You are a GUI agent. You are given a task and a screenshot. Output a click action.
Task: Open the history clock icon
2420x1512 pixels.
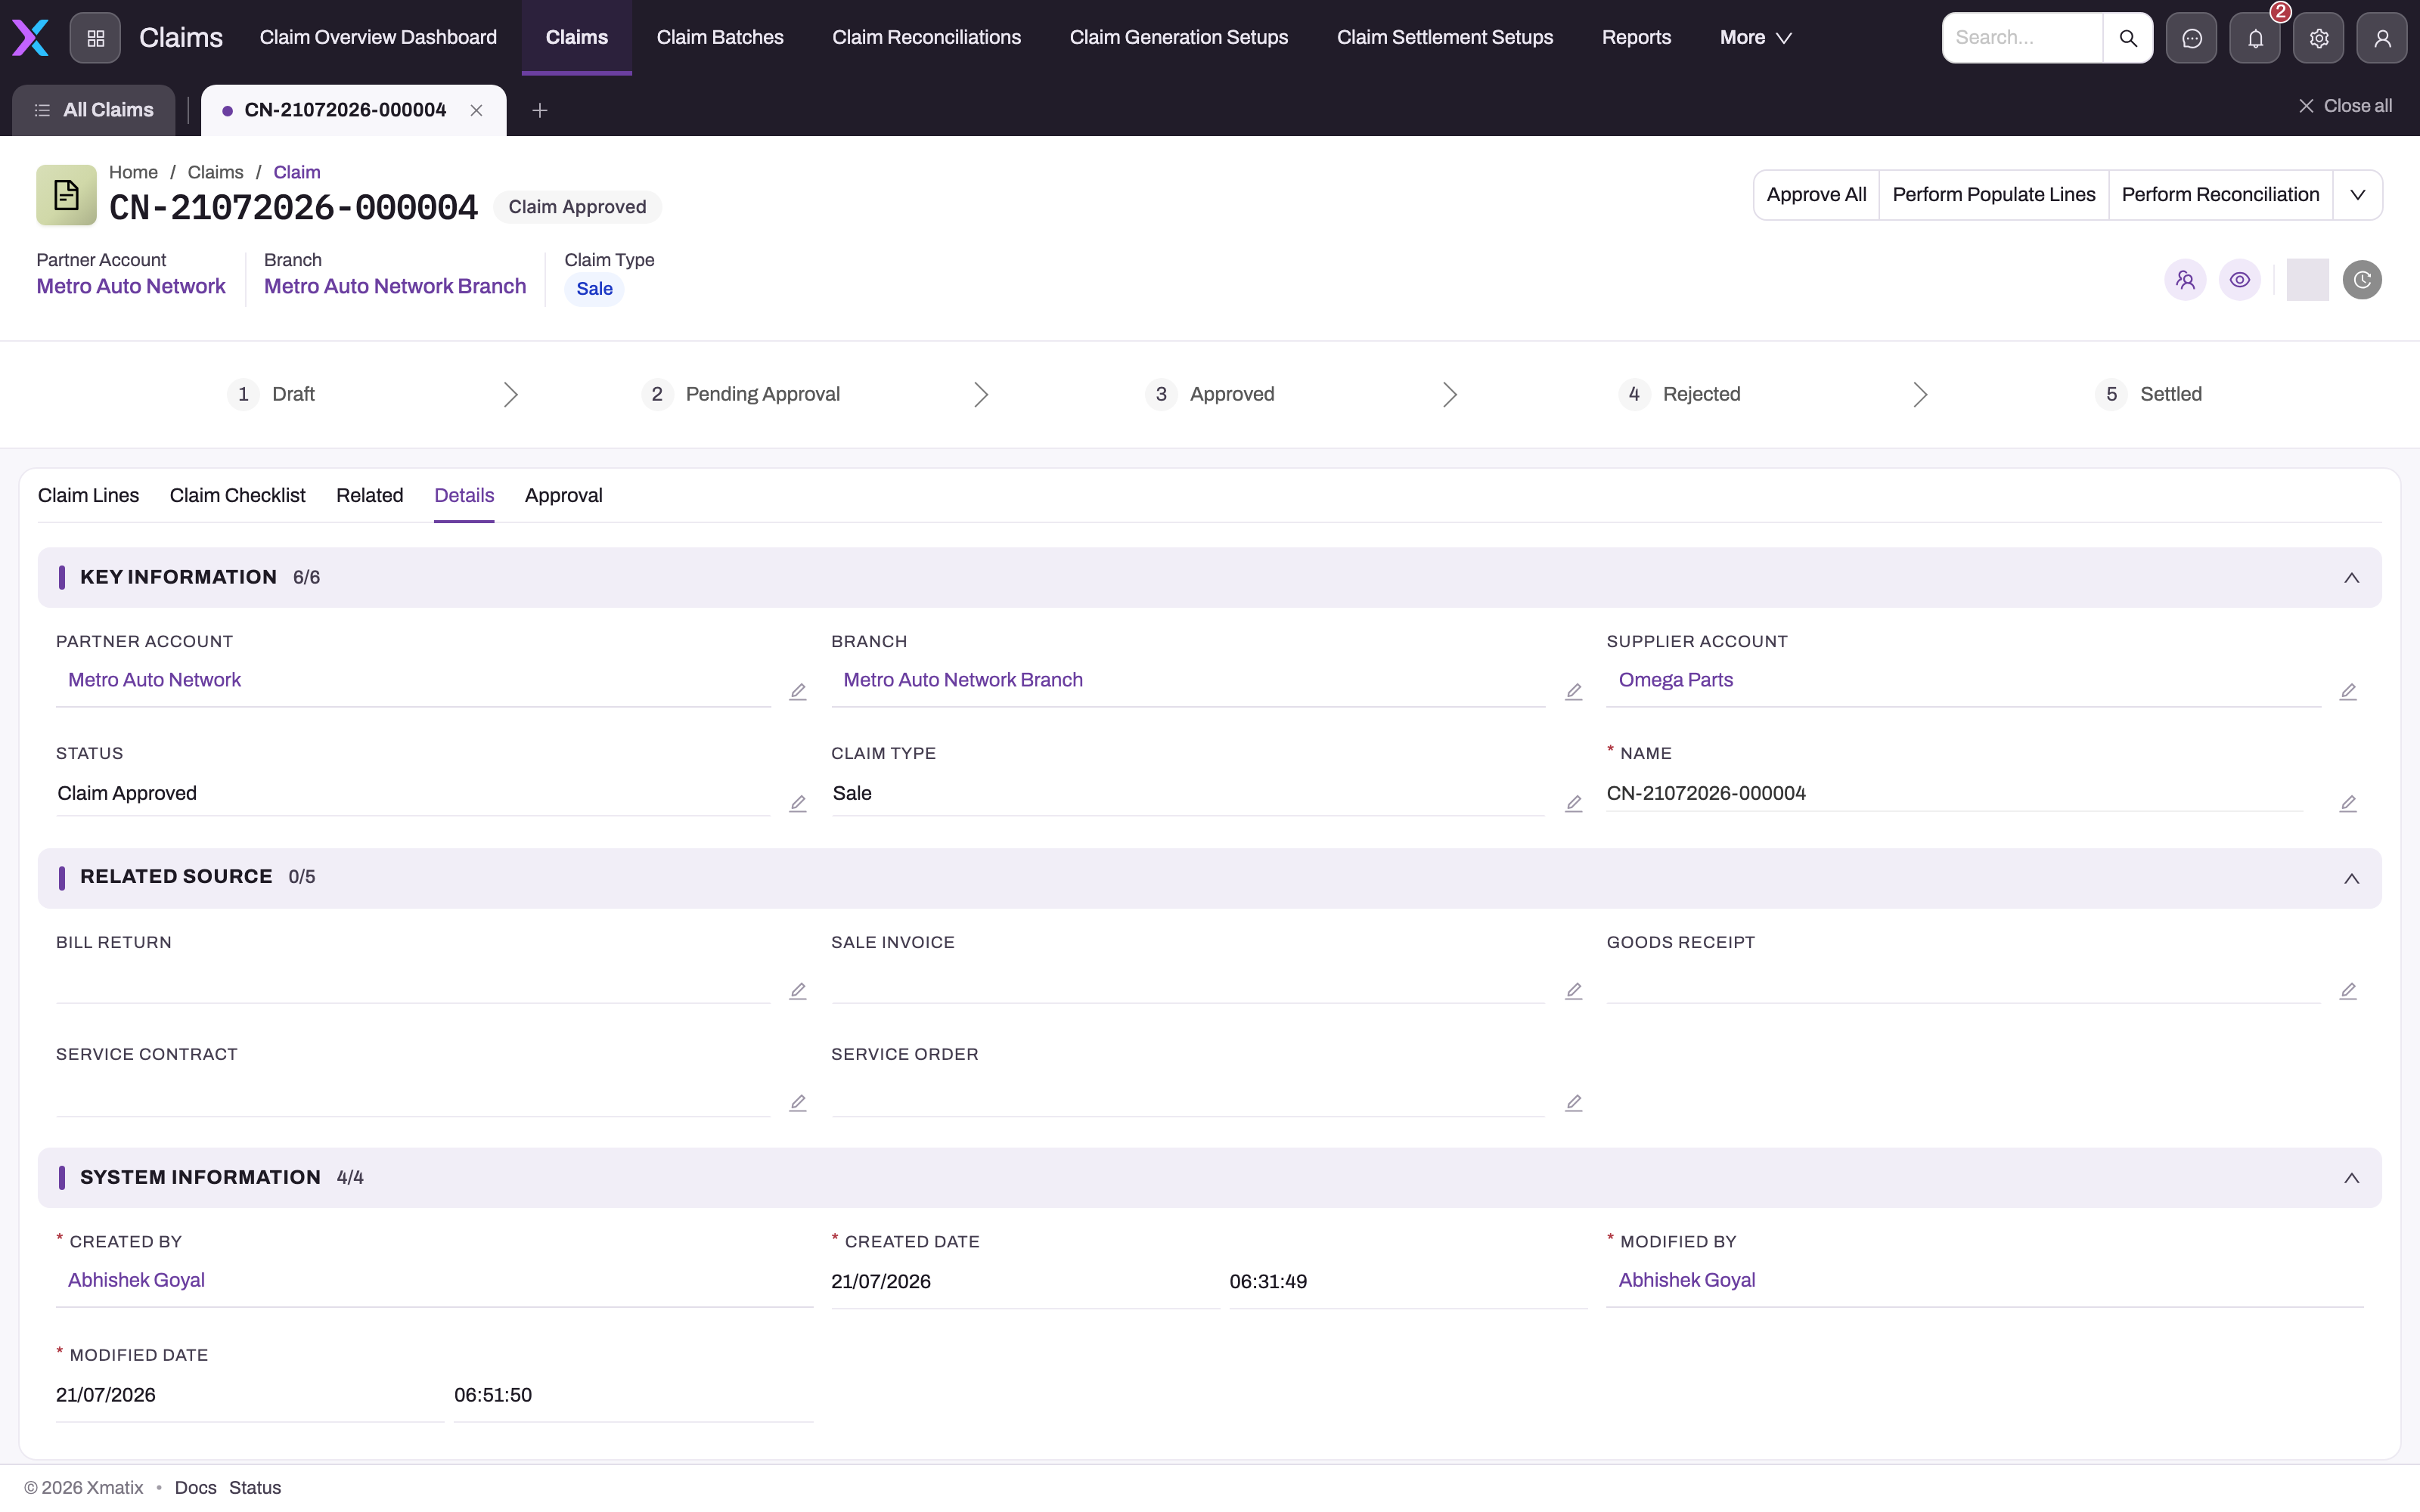click(x=2362, y=280)
